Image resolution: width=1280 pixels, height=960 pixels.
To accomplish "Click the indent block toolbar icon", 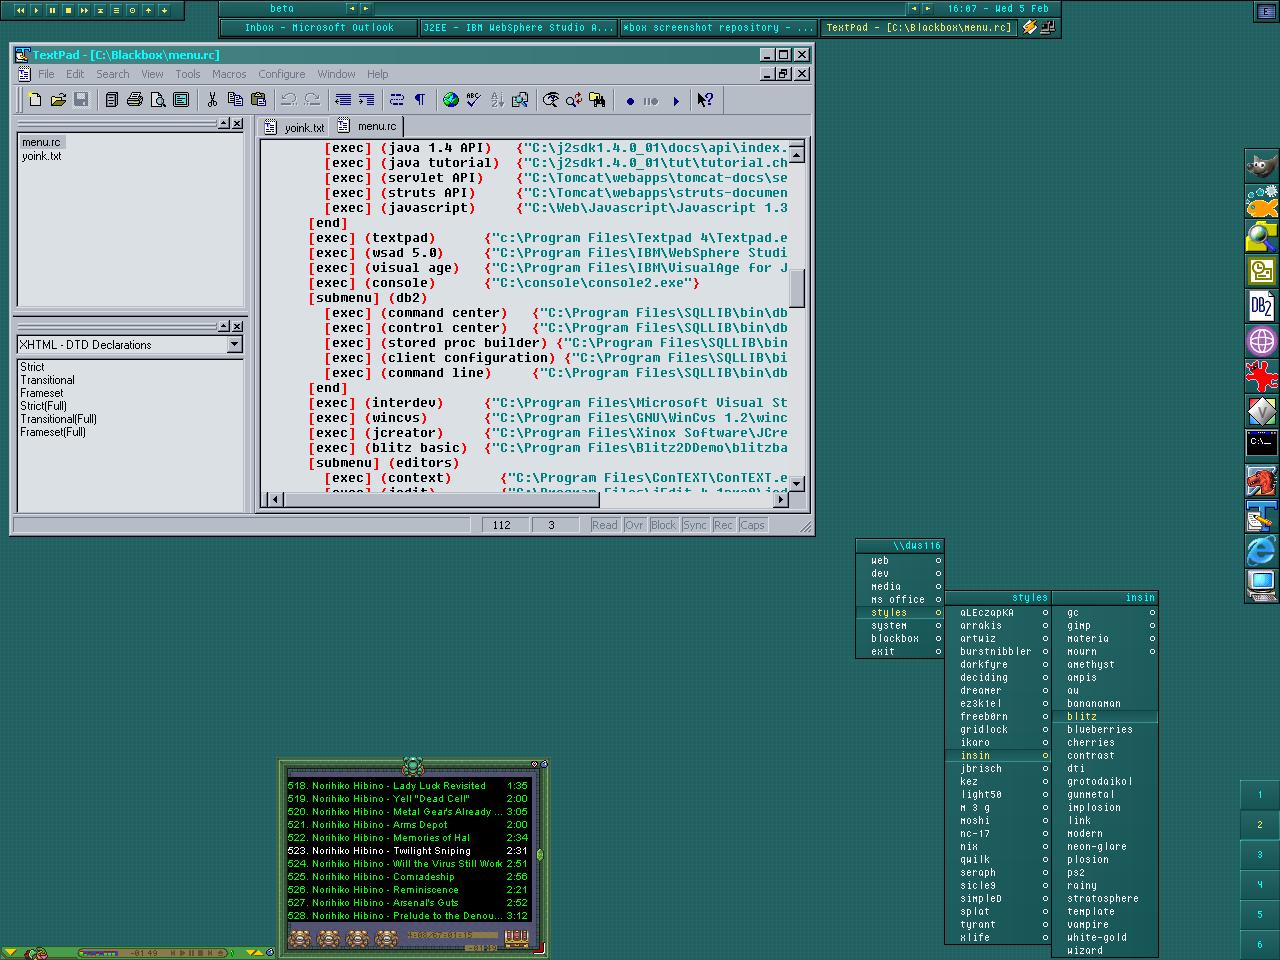I will pos(366,100).
